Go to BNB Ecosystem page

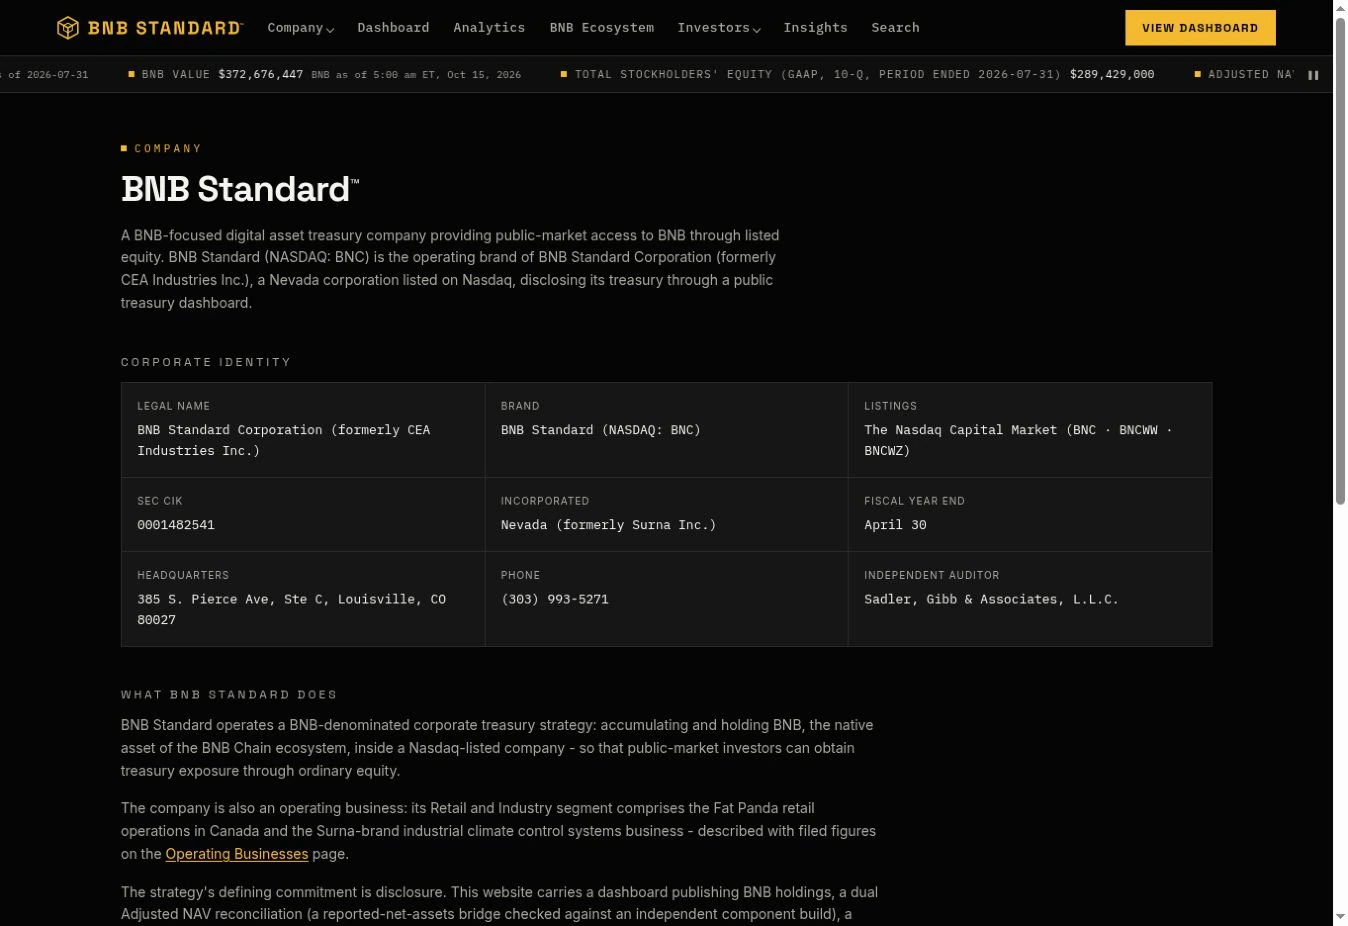point(601,28)
